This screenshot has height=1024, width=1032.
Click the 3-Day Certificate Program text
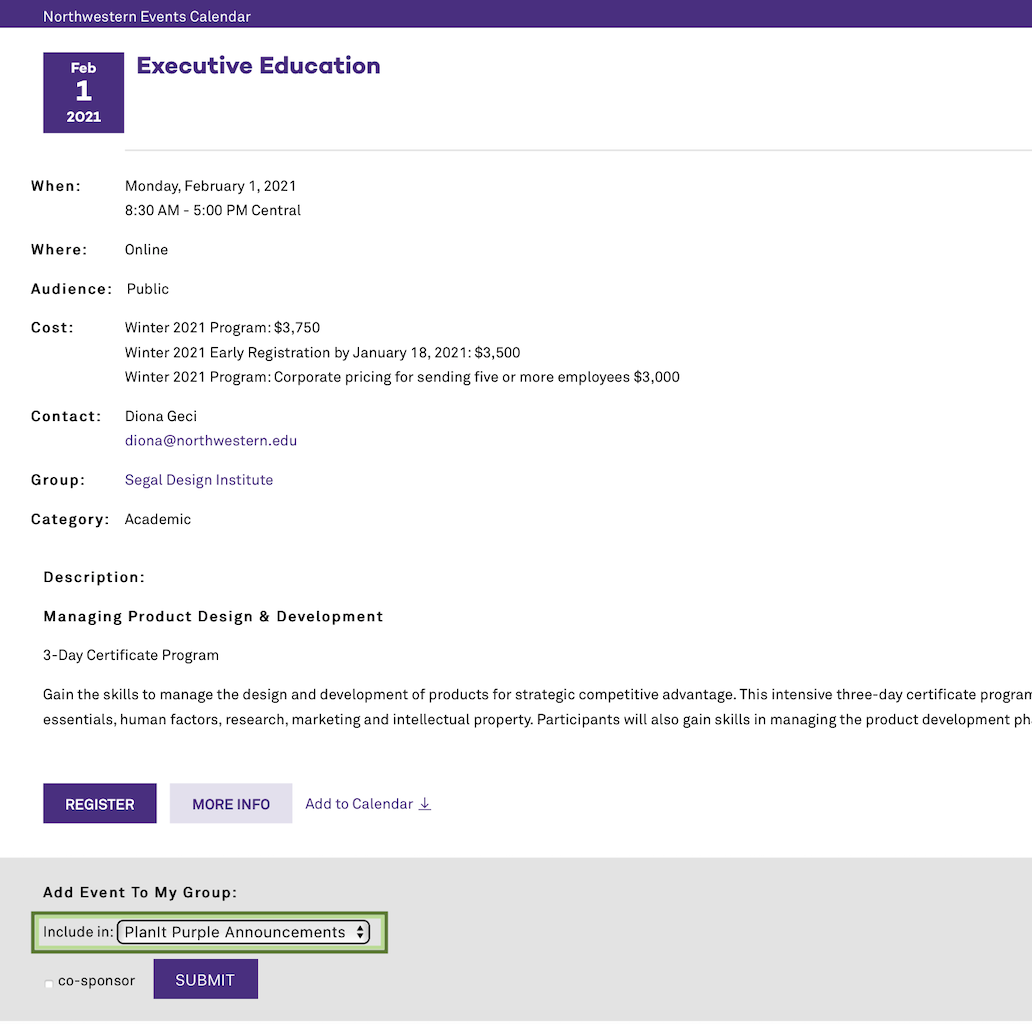(x=131, y=655)
